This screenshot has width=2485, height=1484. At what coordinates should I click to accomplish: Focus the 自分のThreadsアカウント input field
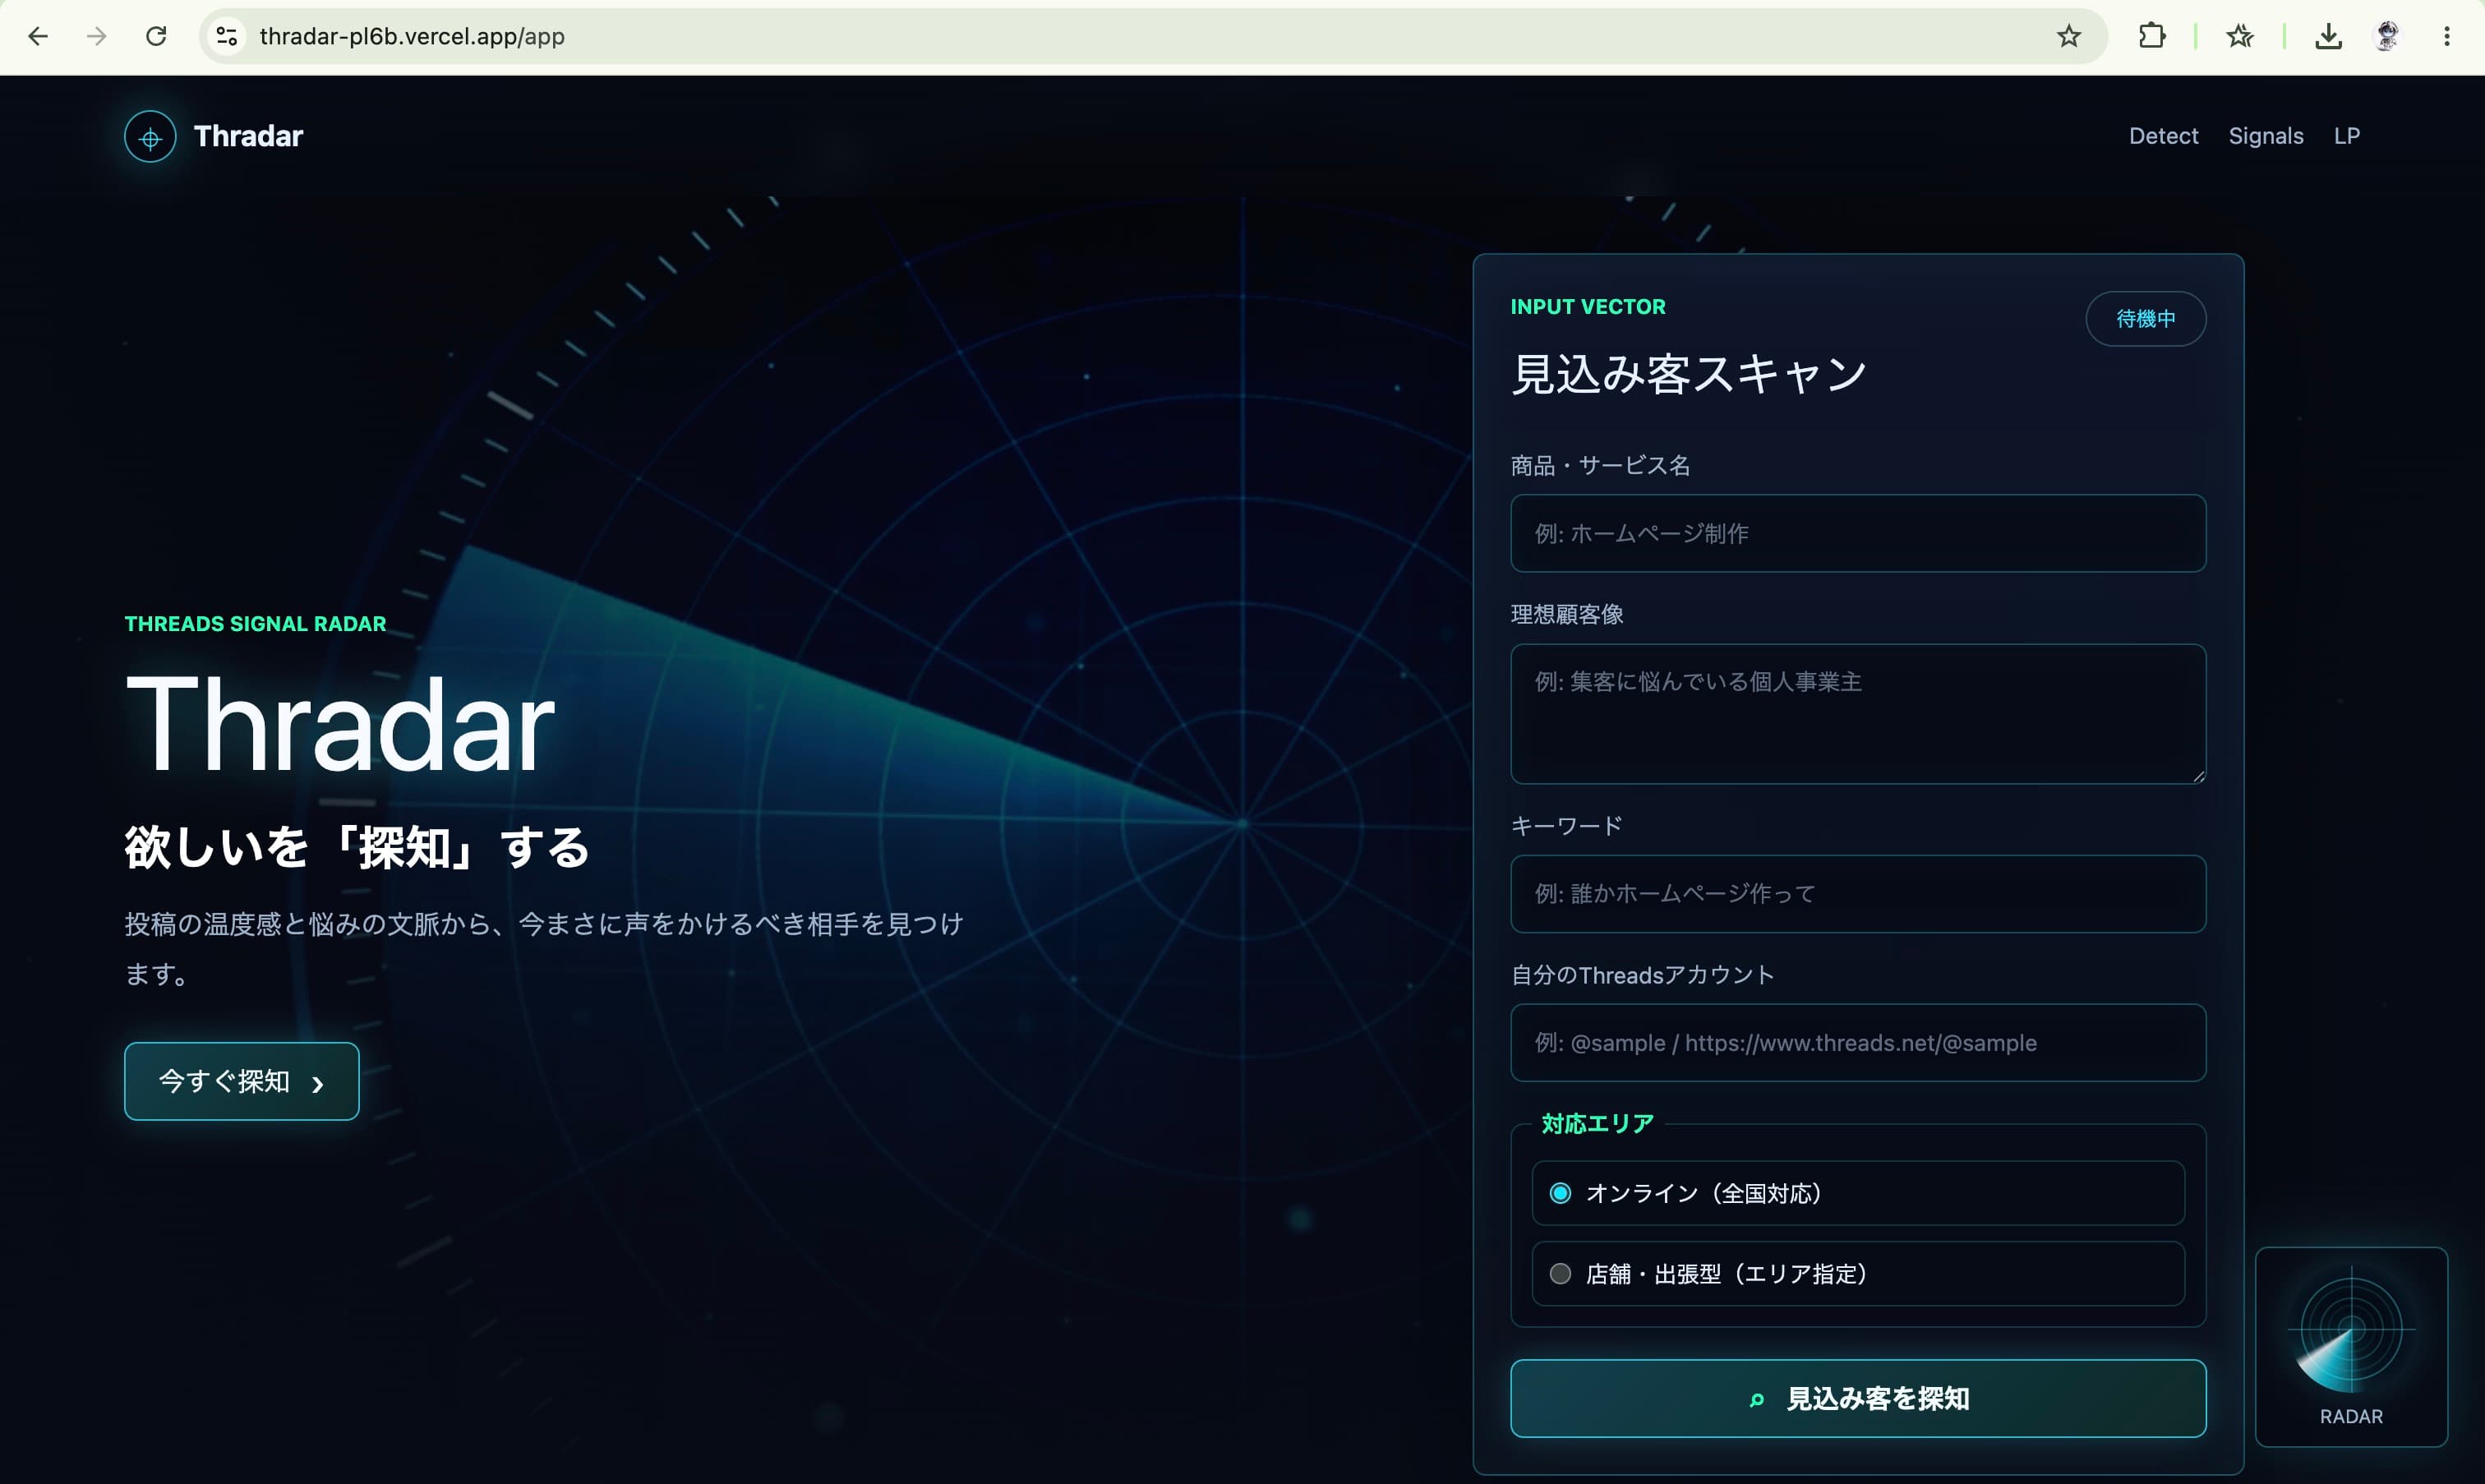coord(1857,1043)
